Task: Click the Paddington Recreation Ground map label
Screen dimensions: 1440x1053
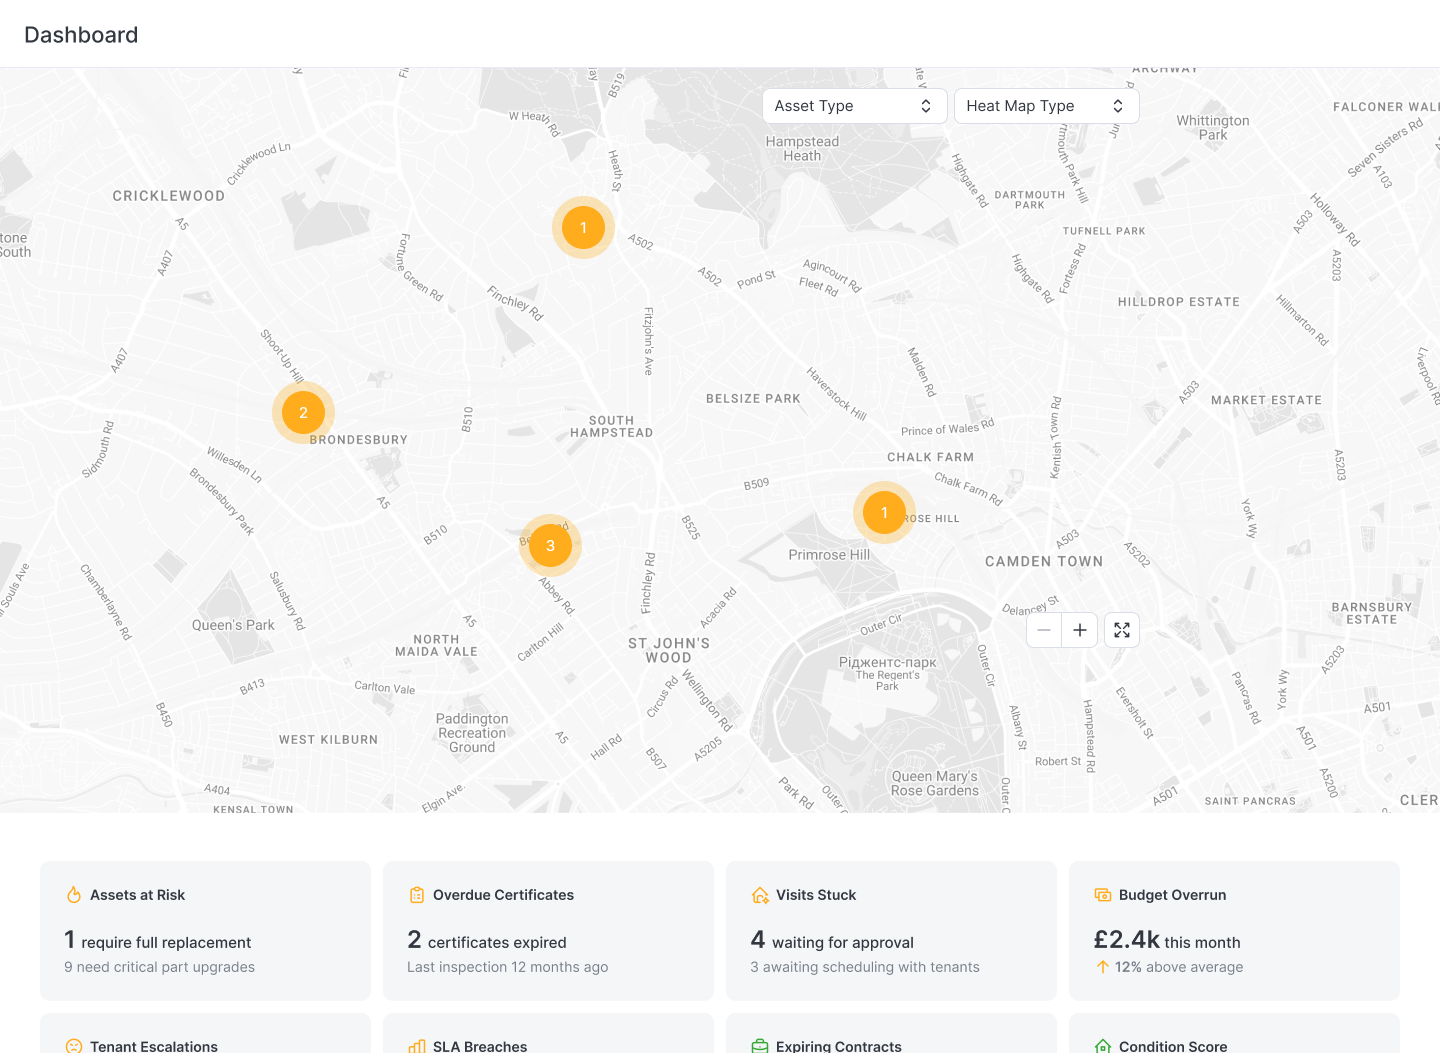Action: pyautogui.click(x=472, y=733)
